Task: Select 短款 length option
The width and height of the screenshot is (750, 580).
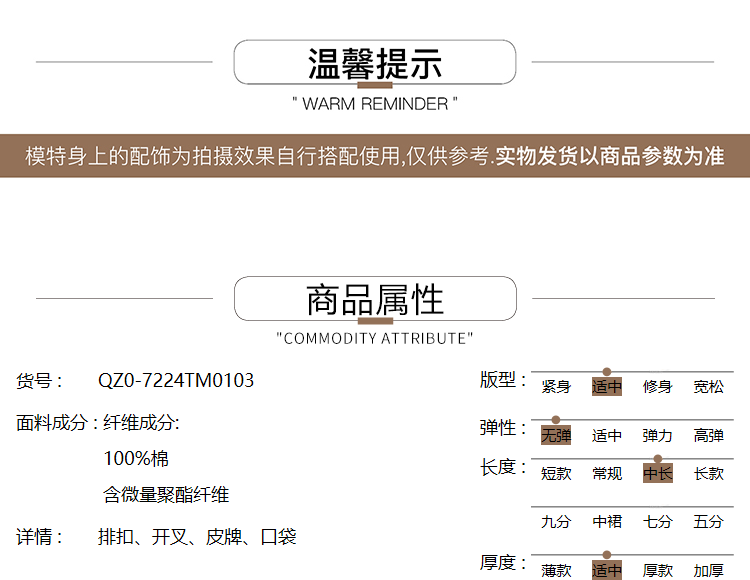Action: pyautogui.click(x=556, y=474)
